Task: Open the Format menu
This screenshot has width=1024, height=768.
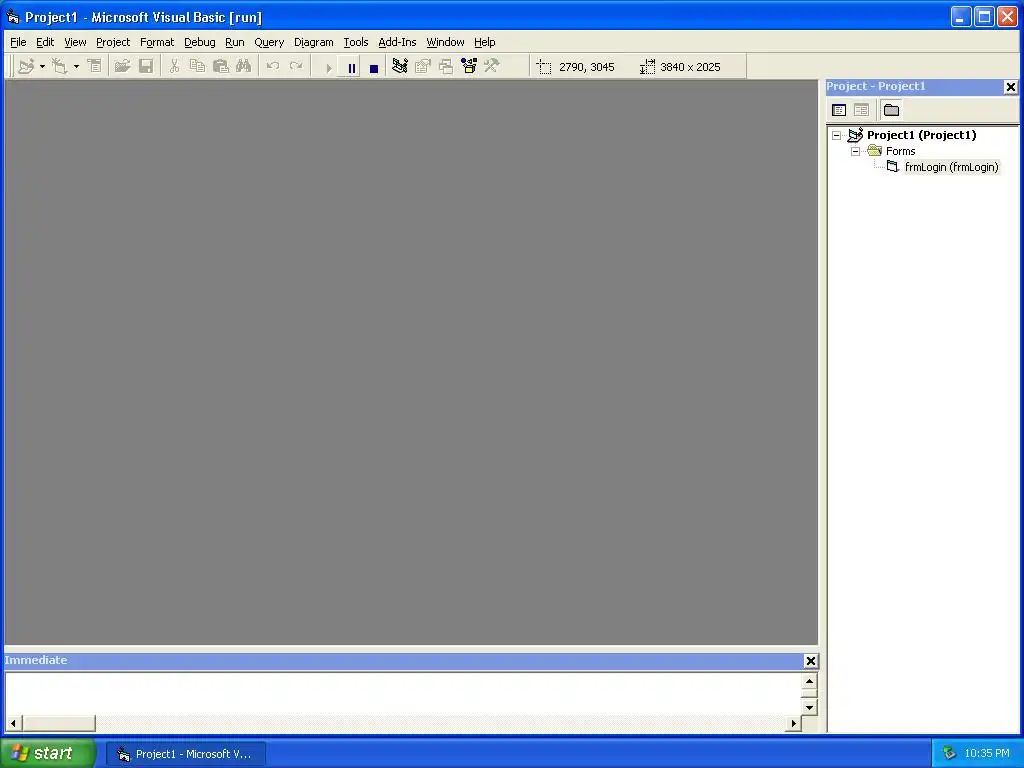Action: pyautogui.click(x=157, y=42)
